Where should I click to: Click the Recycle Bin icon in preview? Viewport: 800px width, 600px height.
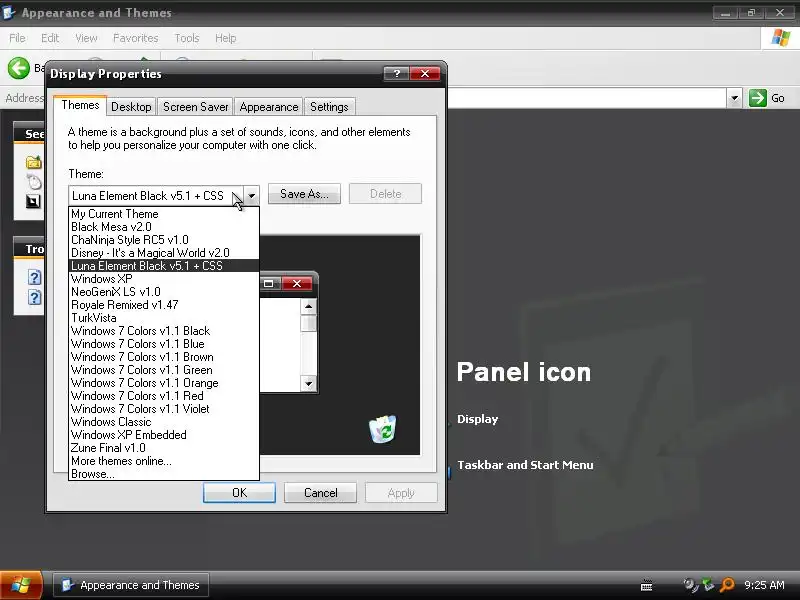coord(382,429)
